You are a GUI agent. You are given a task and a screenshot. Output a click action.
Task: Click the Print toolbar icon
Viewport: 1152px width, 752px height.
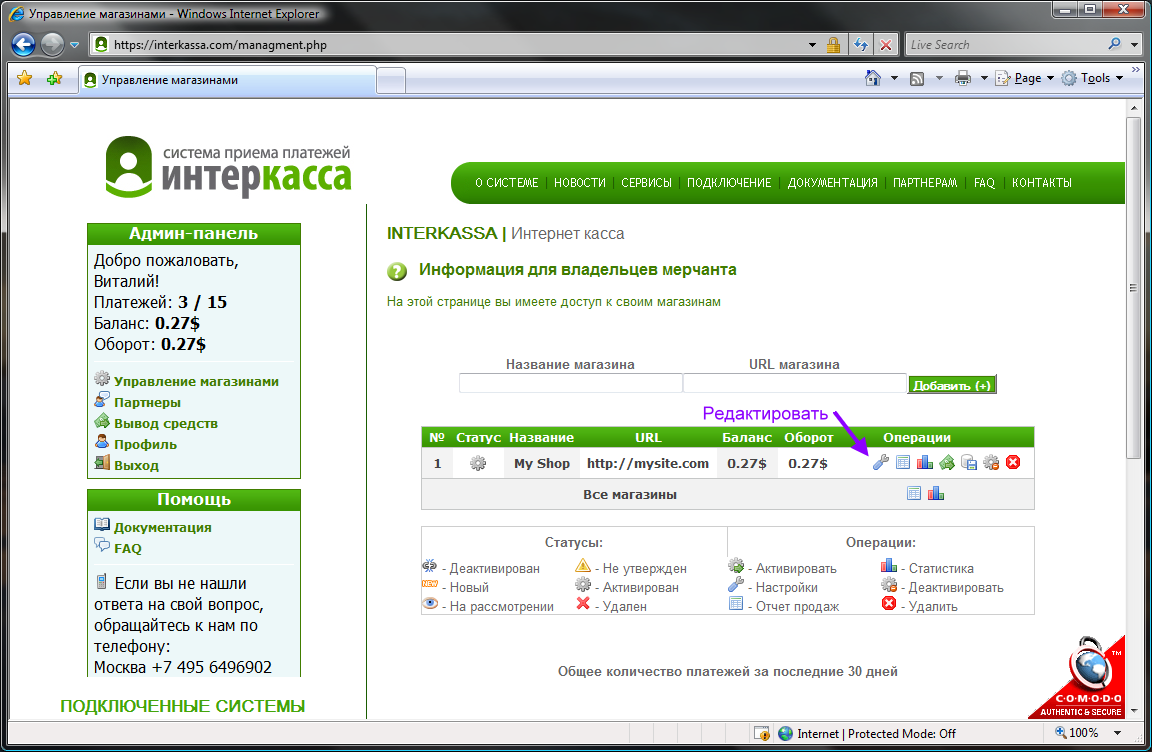(x=962, y=78)
